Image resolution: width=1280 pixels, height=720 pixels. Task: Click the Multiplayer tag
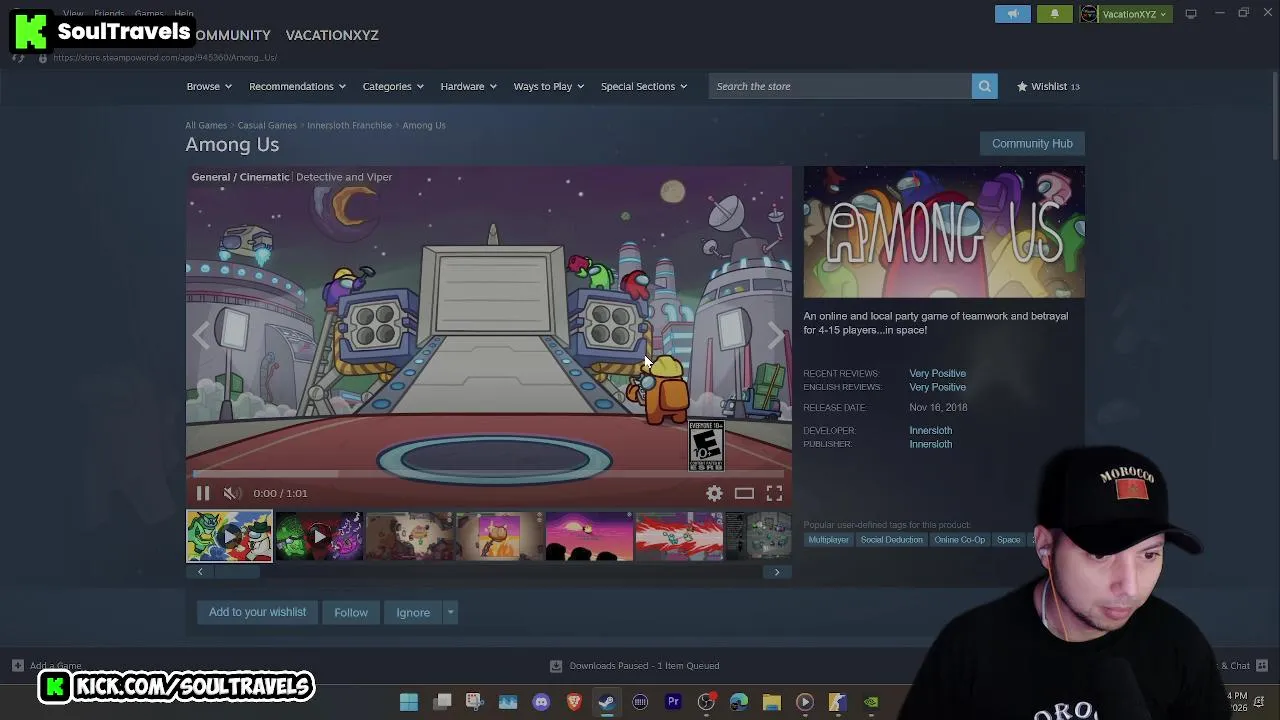(x=828, y=540)
